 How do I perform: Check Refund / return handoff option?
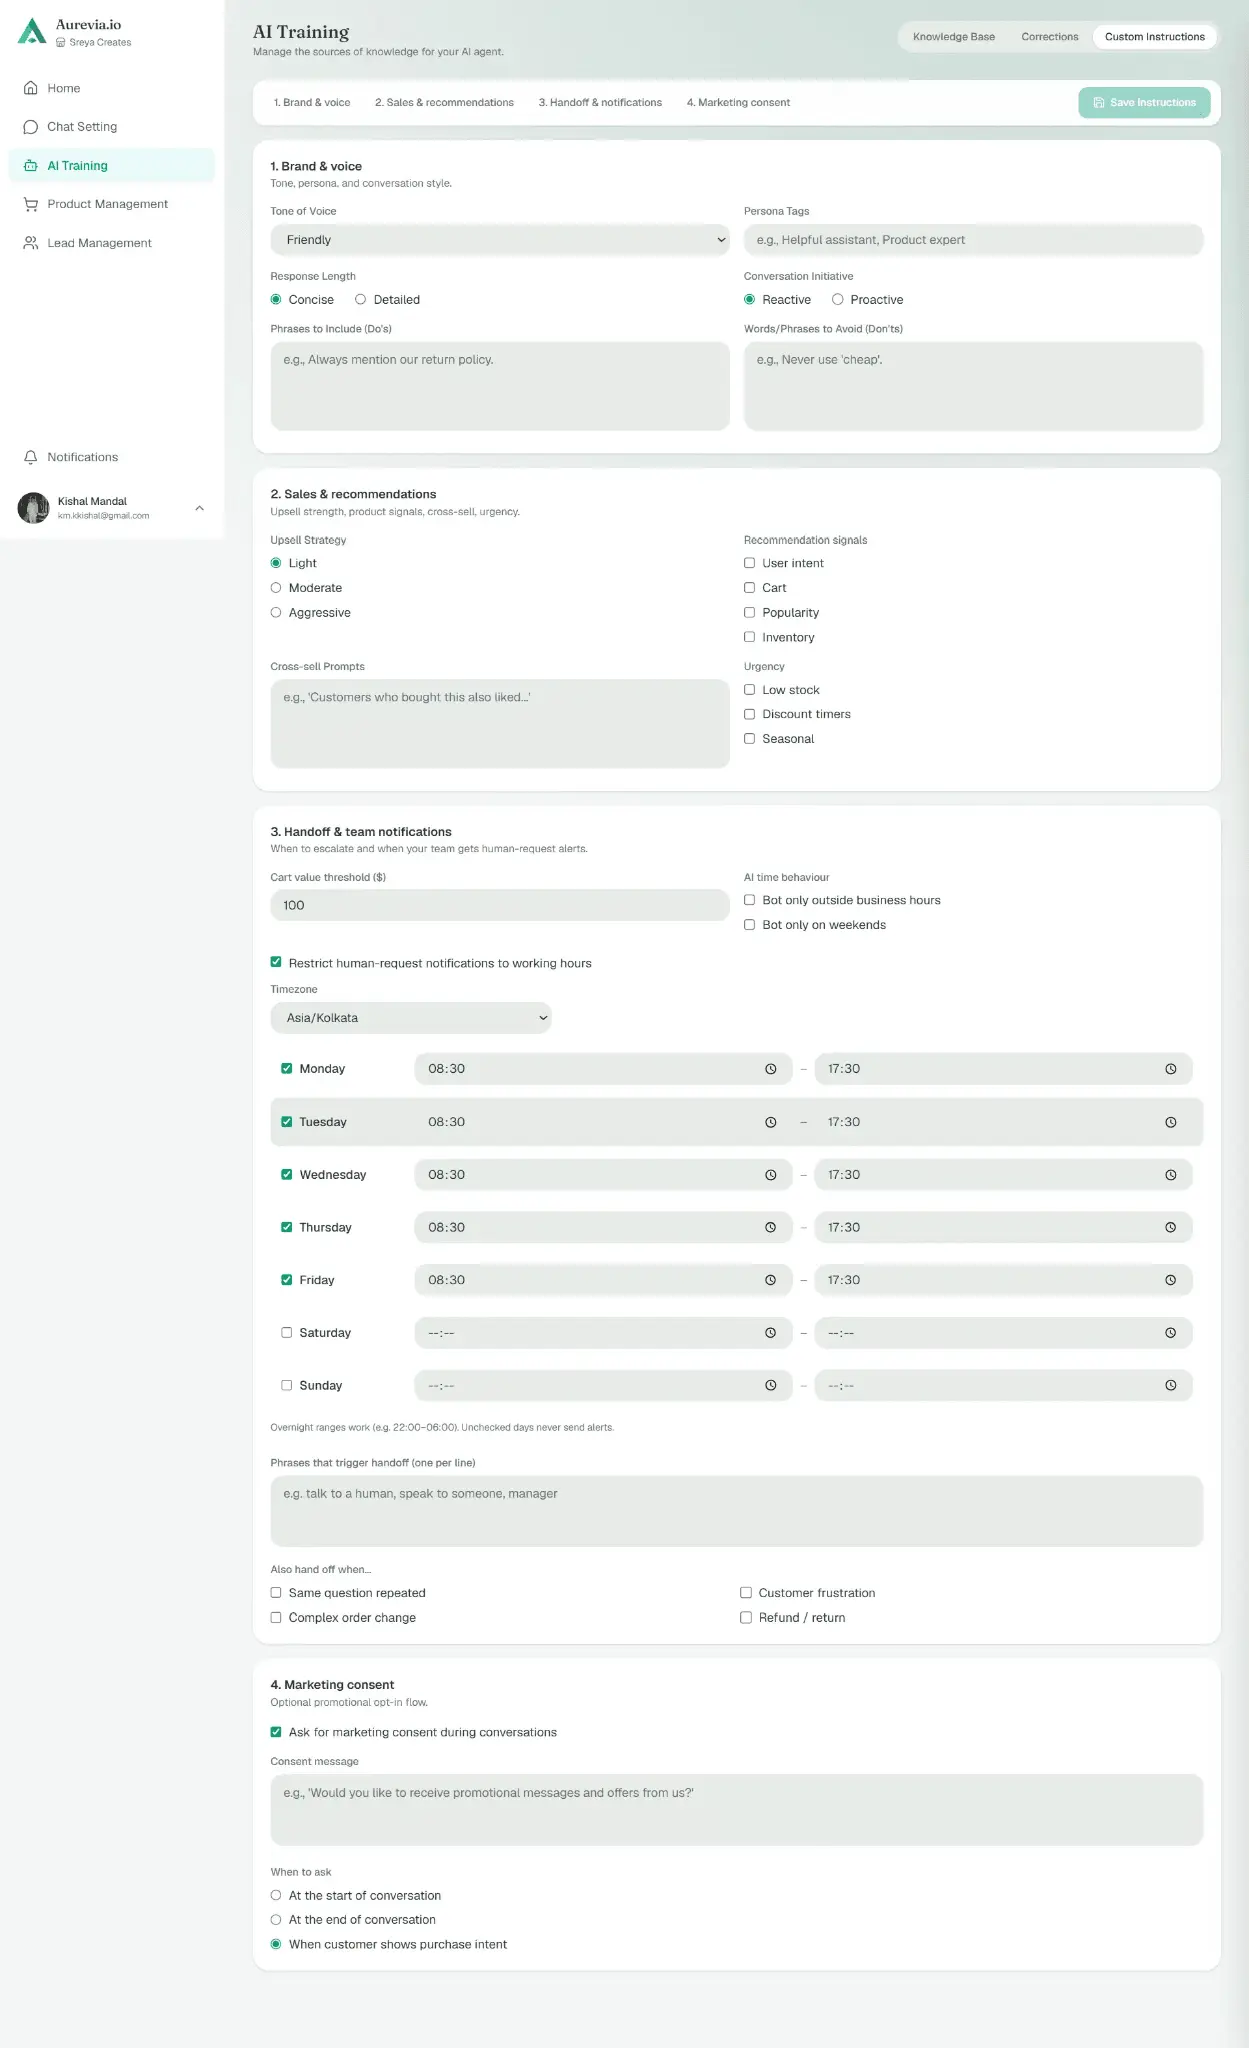(x=746, y=1618)
